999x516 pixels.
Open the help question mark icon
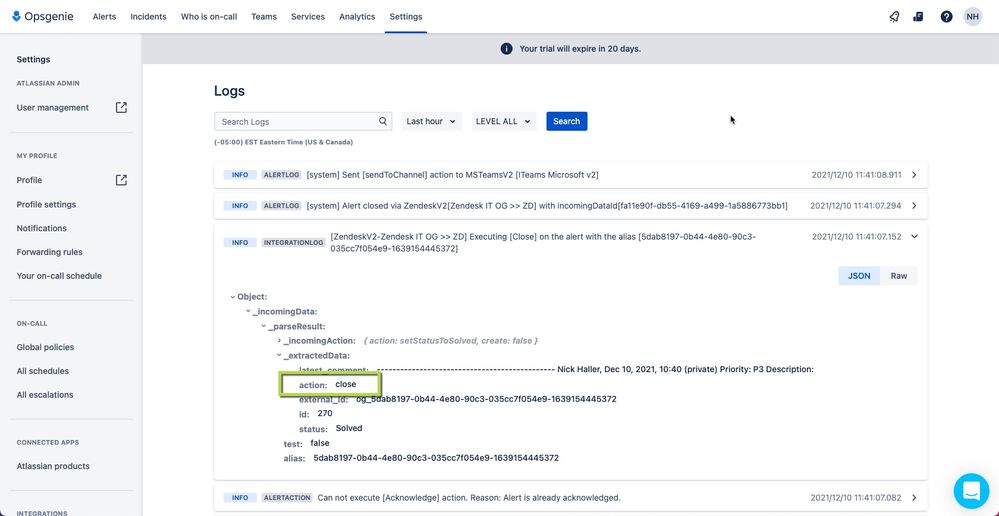(946, 17)
